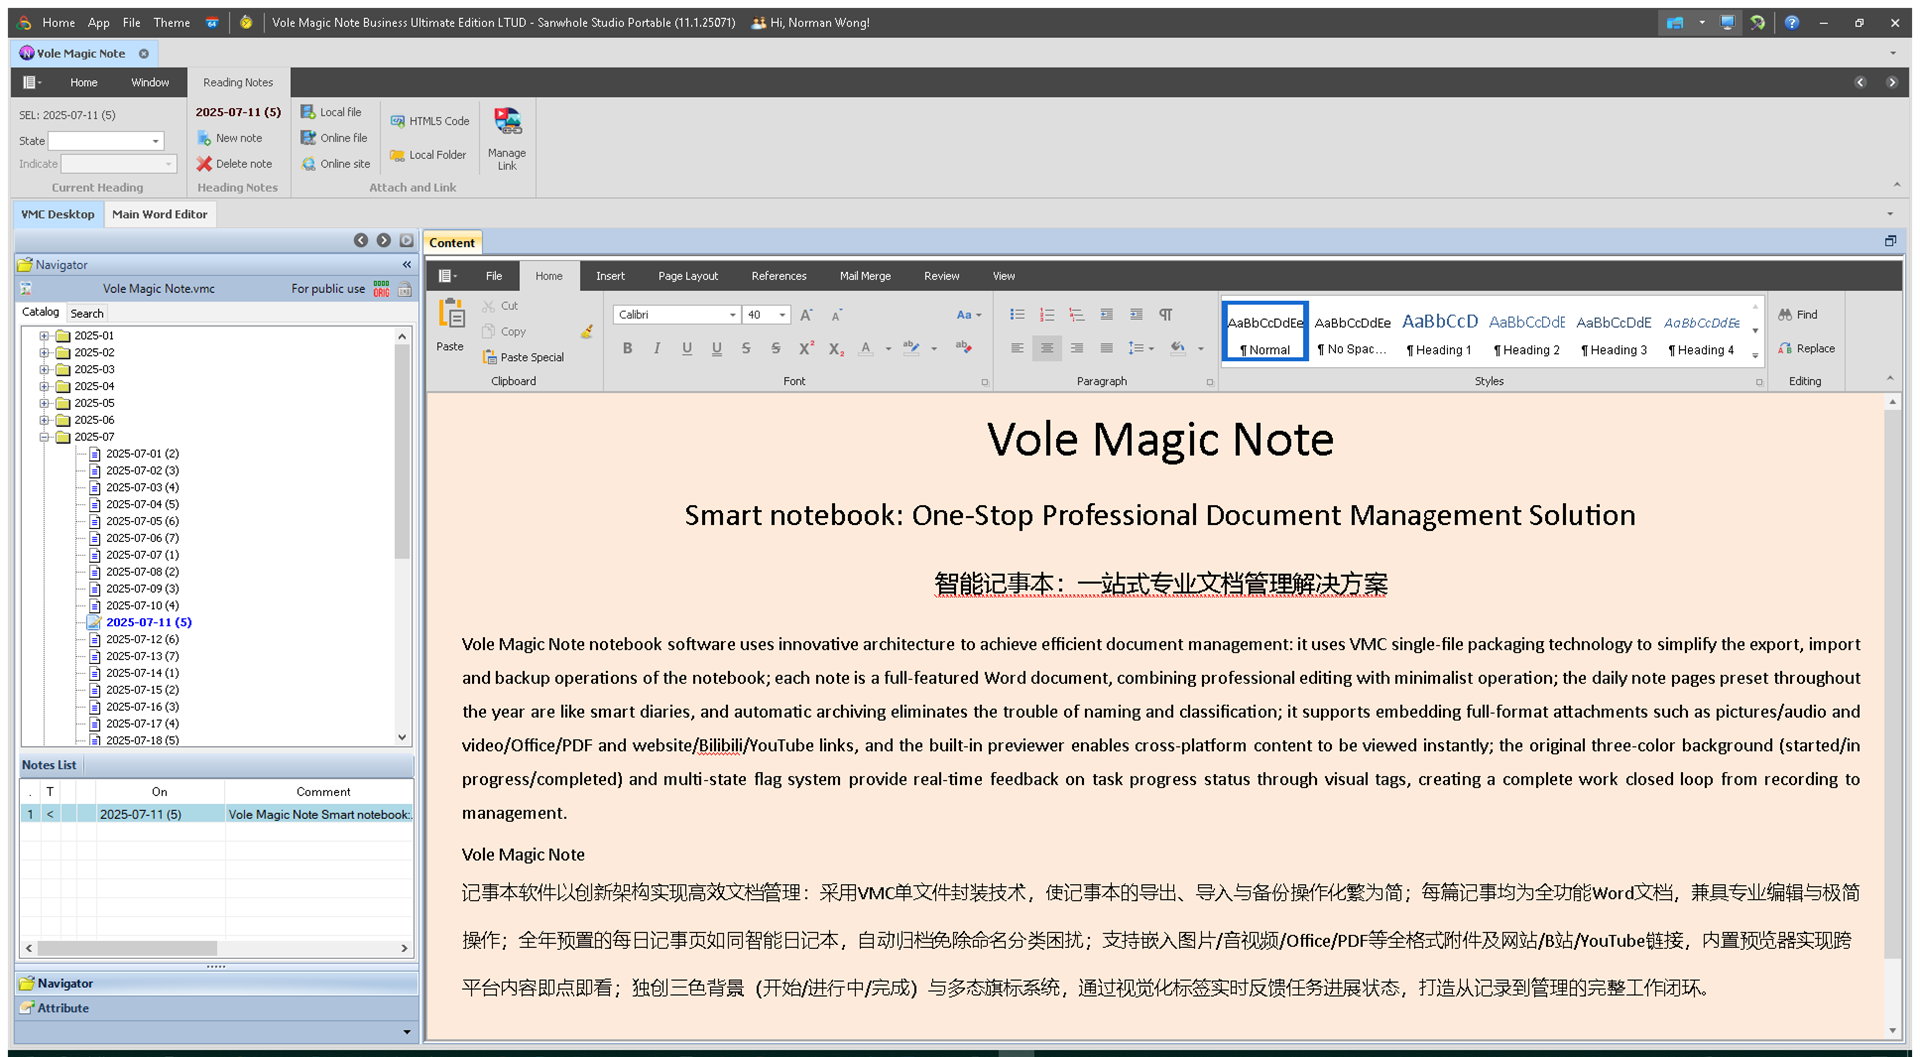Switch to Search tab in navigator
The image size is (1920, 1057).
click(x=87, y=313)
